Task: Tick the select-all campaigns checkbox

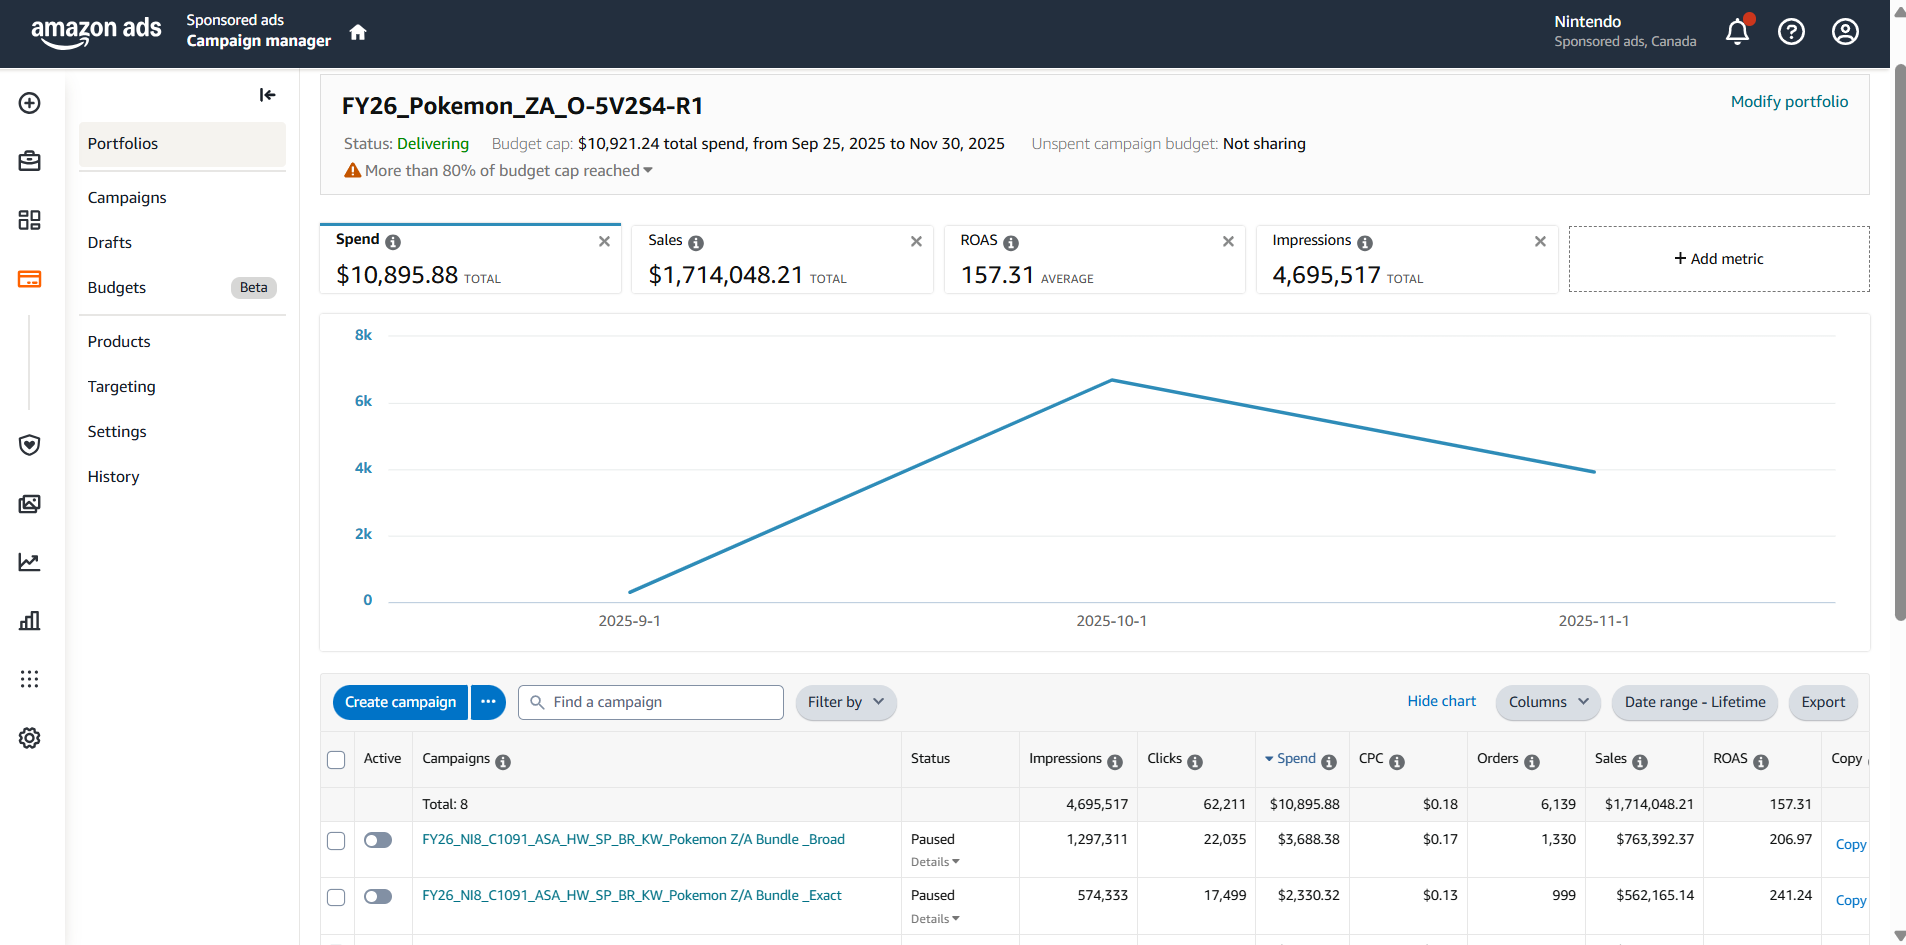Action: click(x=336, y=760)
